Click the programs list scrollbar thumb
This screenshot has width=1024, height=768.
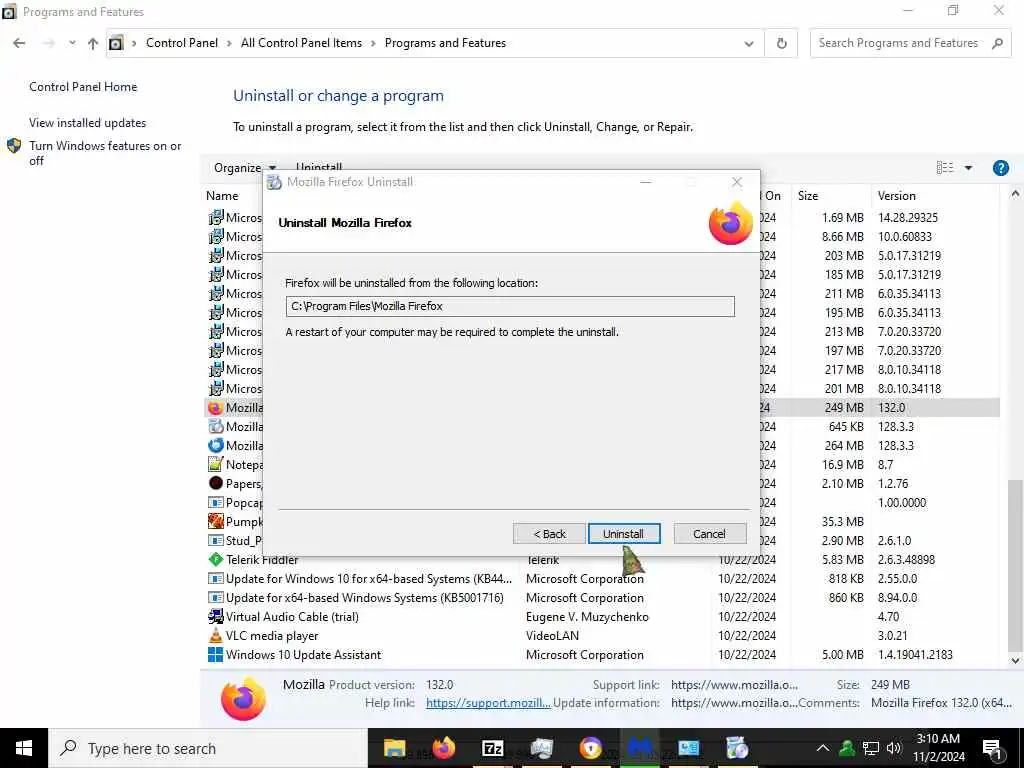tap(1015, 565)
